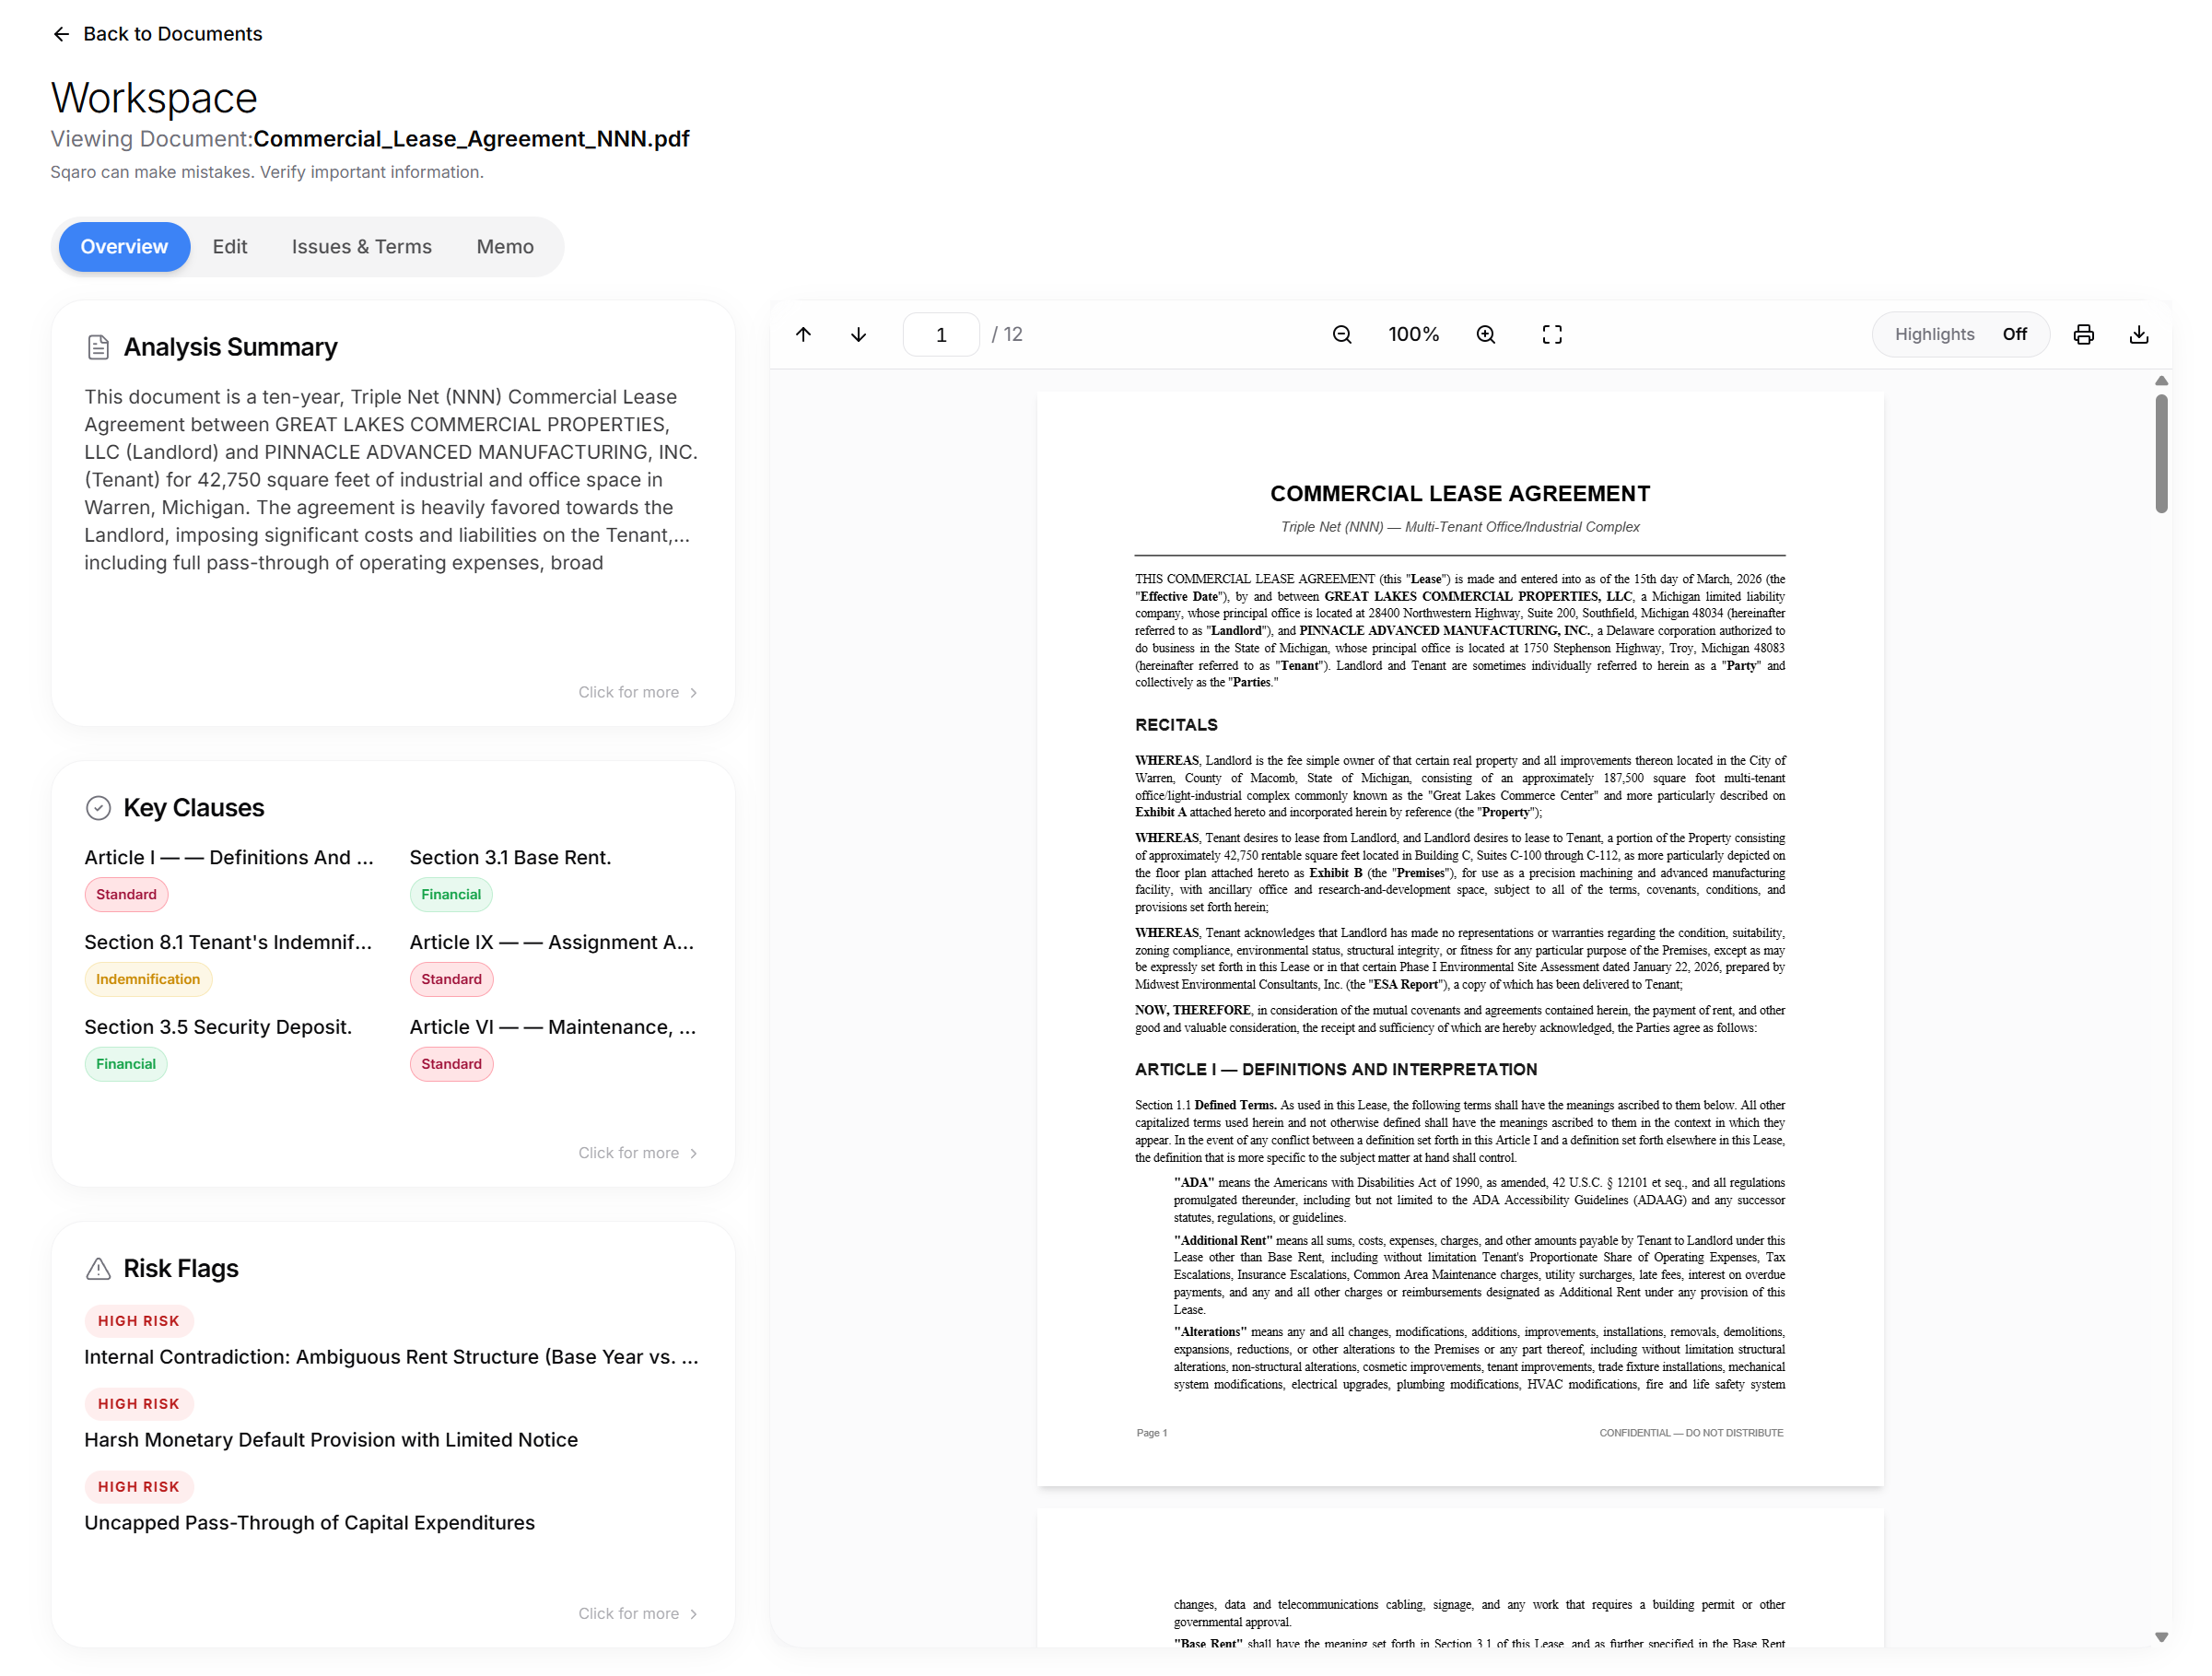Open the Memo tab
Viewport: 2212px width, 1676px height.
click(x=504, y=247)
